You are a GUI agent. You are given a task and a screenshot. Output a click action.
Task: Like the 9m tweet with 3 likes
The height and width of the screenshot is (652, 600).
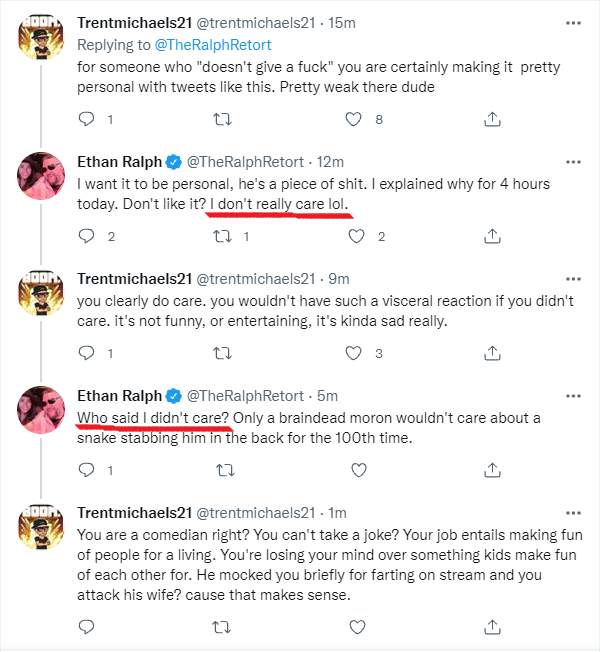coord(353,353)
